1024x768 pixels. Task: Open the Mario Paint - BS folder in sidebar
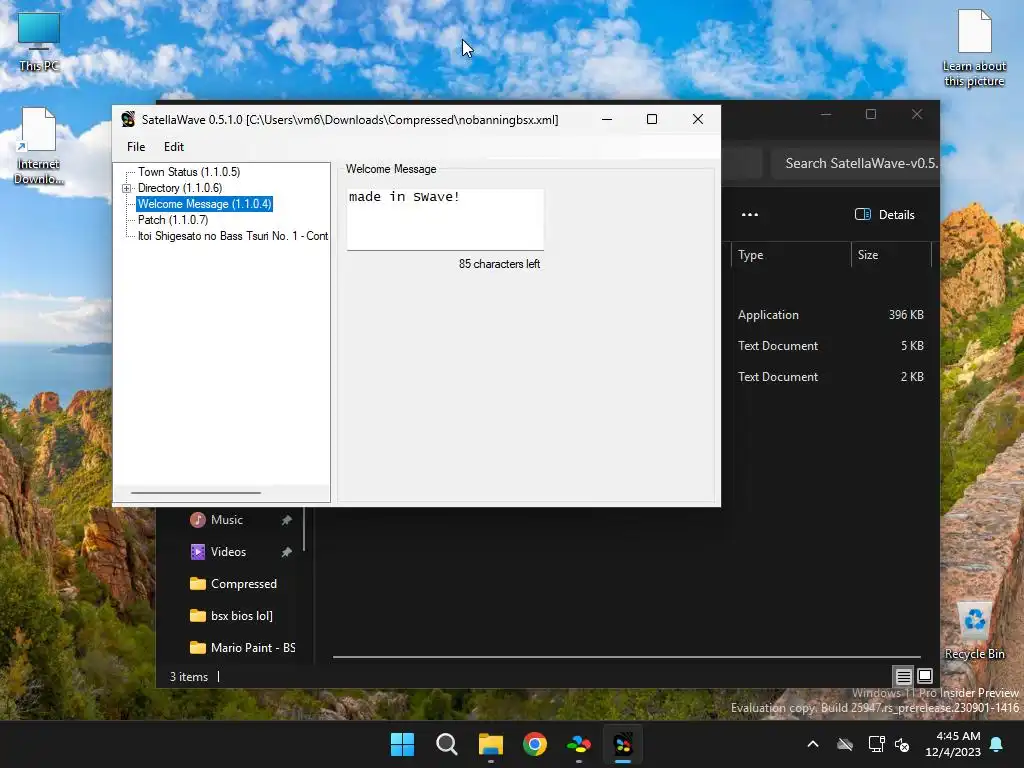(x=243, y=648)
